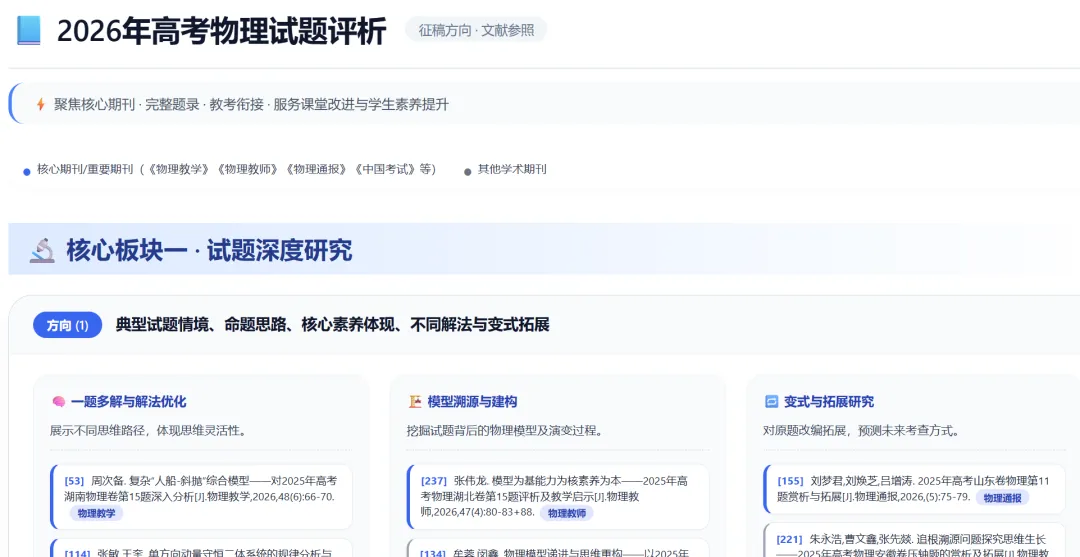This screenshot has width=1080, height=557.
Task: Click the 典型试题情境、命题思路 direction title
Action: [x=333, y=326]
